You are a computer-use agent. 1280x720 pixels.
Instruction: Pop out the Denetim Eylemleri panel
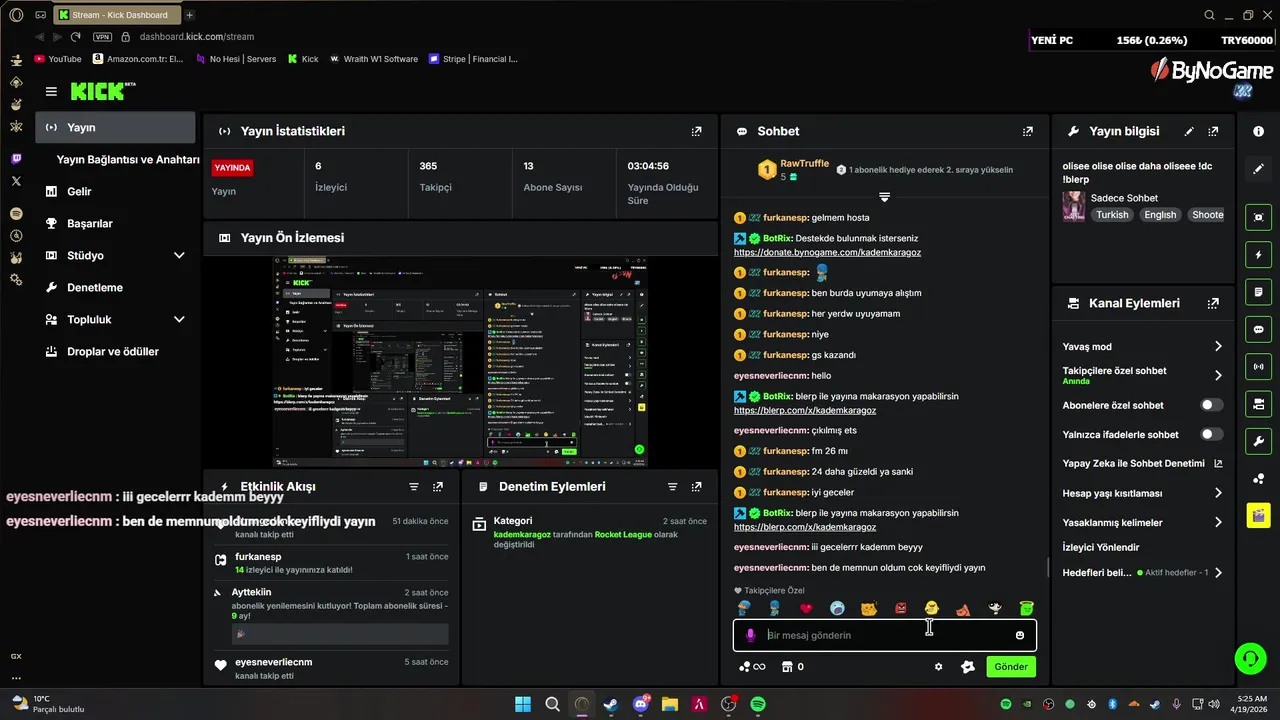[696, 487]
